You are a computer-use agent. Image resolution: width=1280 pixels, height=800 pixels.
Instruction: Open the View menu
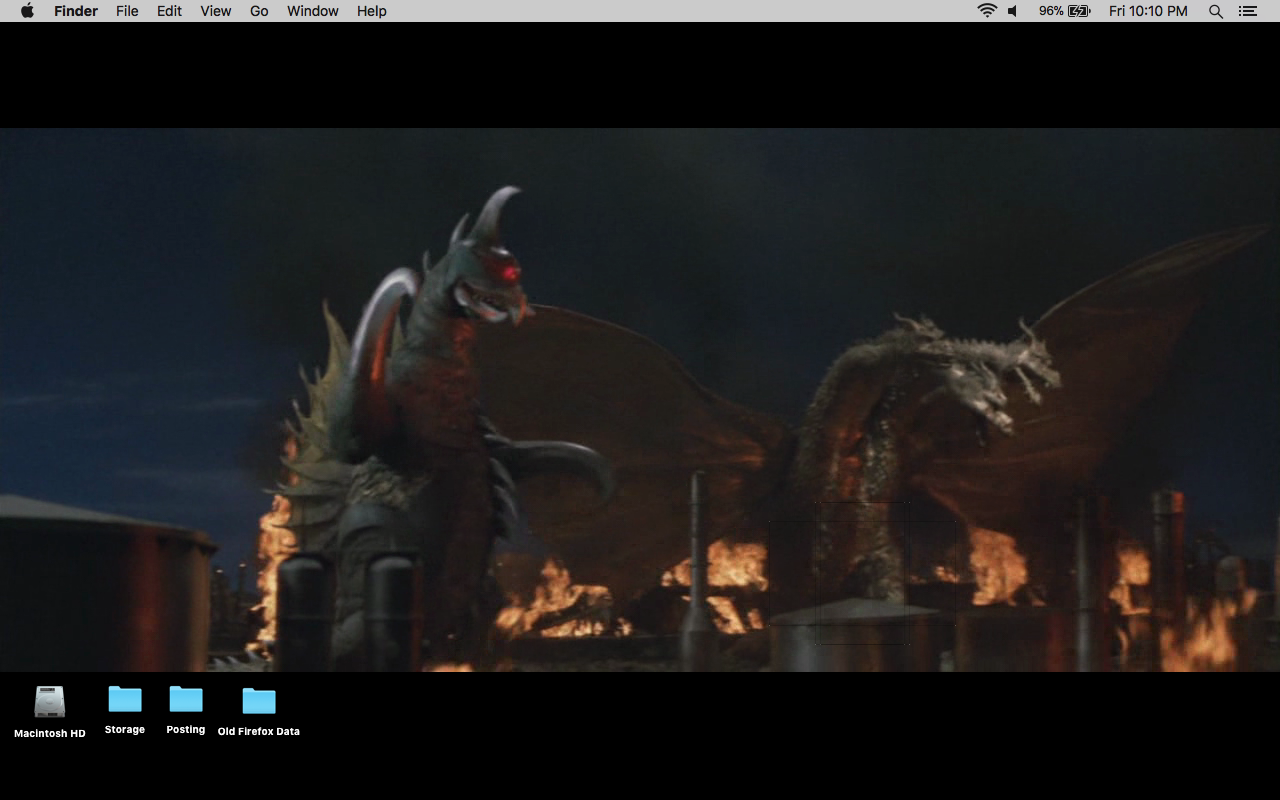[215, 11]
